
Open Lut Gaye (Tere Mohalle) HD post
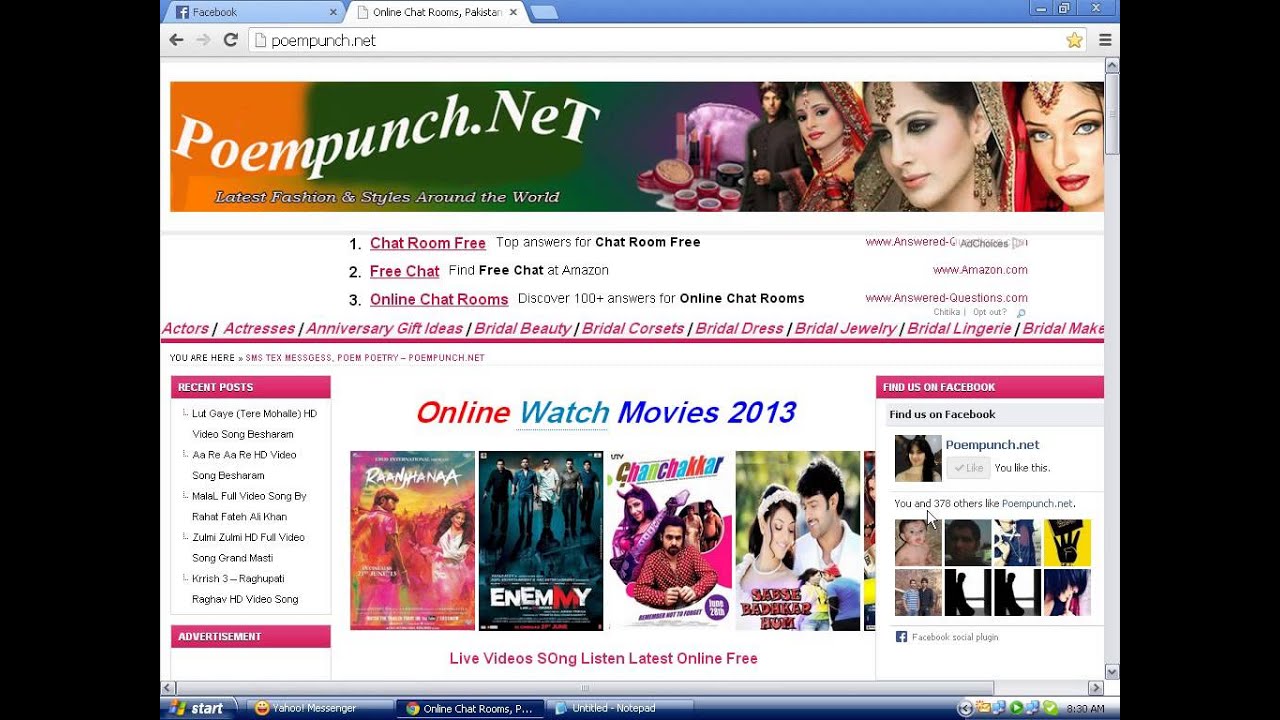pos(254,424)
